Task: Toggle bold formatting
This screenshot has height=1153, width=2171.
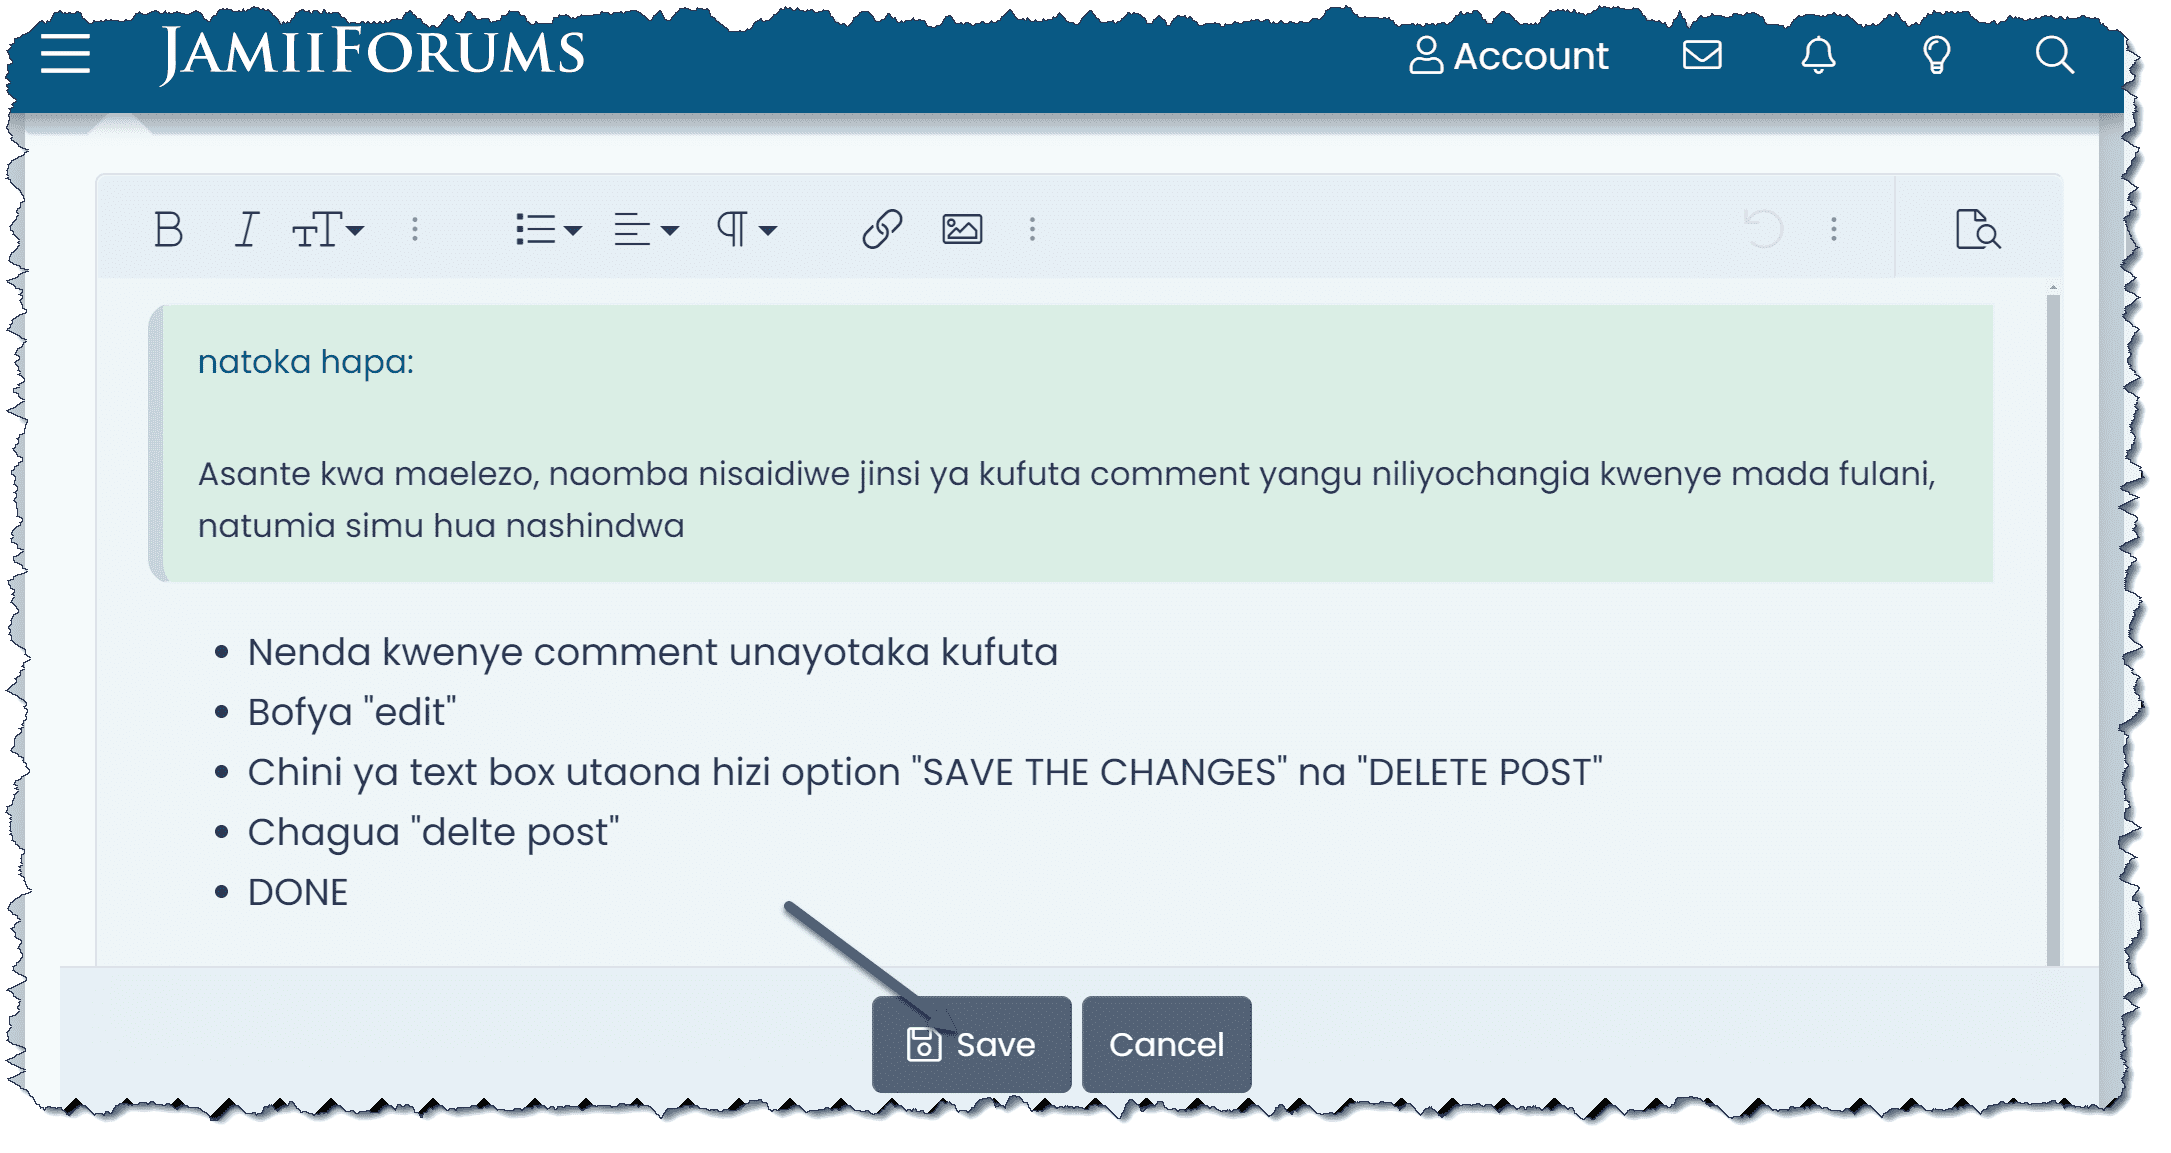Action: click(169, 230)
